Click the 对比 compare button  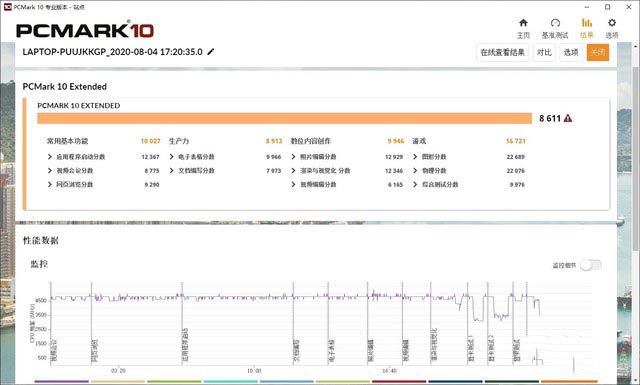(544, 52)
